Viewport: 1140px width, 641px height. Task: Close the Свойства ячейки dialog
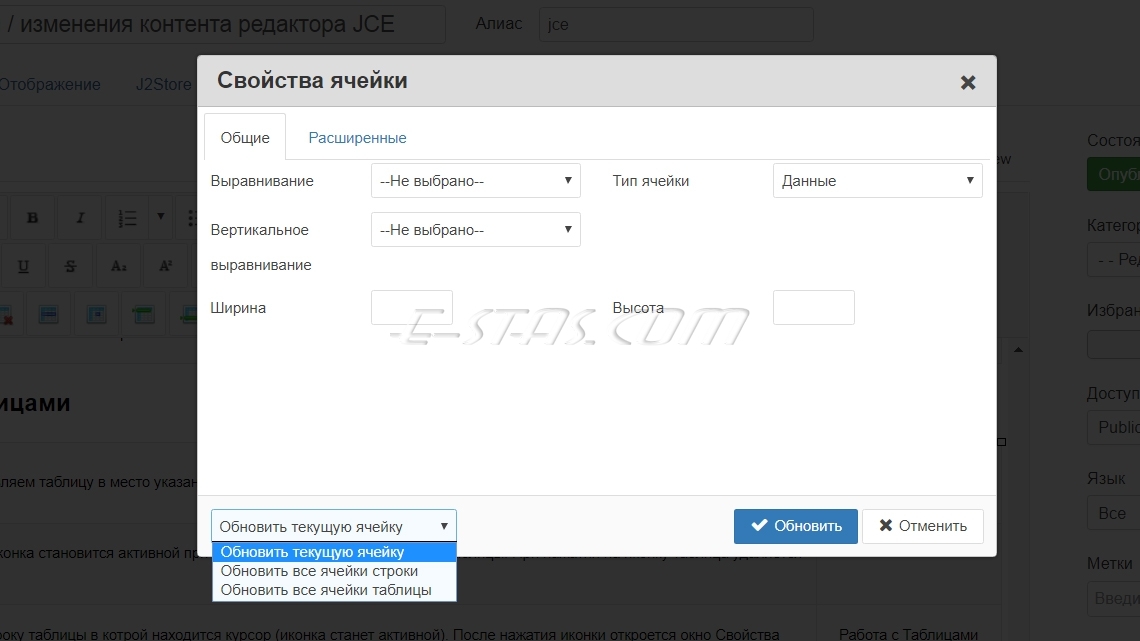click(x=968, y=82)
